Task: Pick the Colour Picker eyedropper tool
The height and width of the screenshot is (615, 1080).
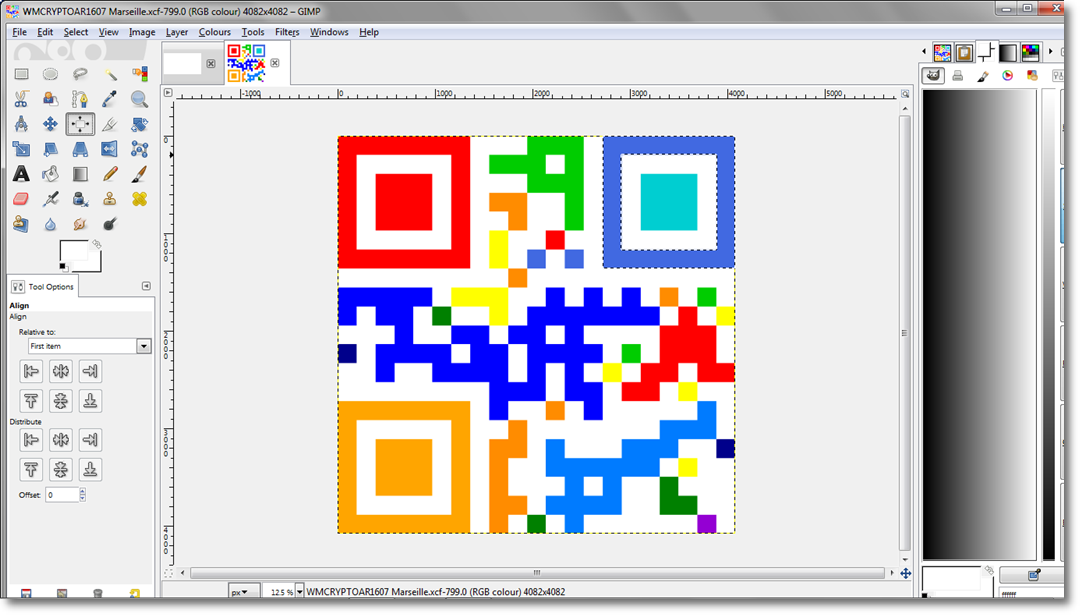Action: (x=110, y=99)
